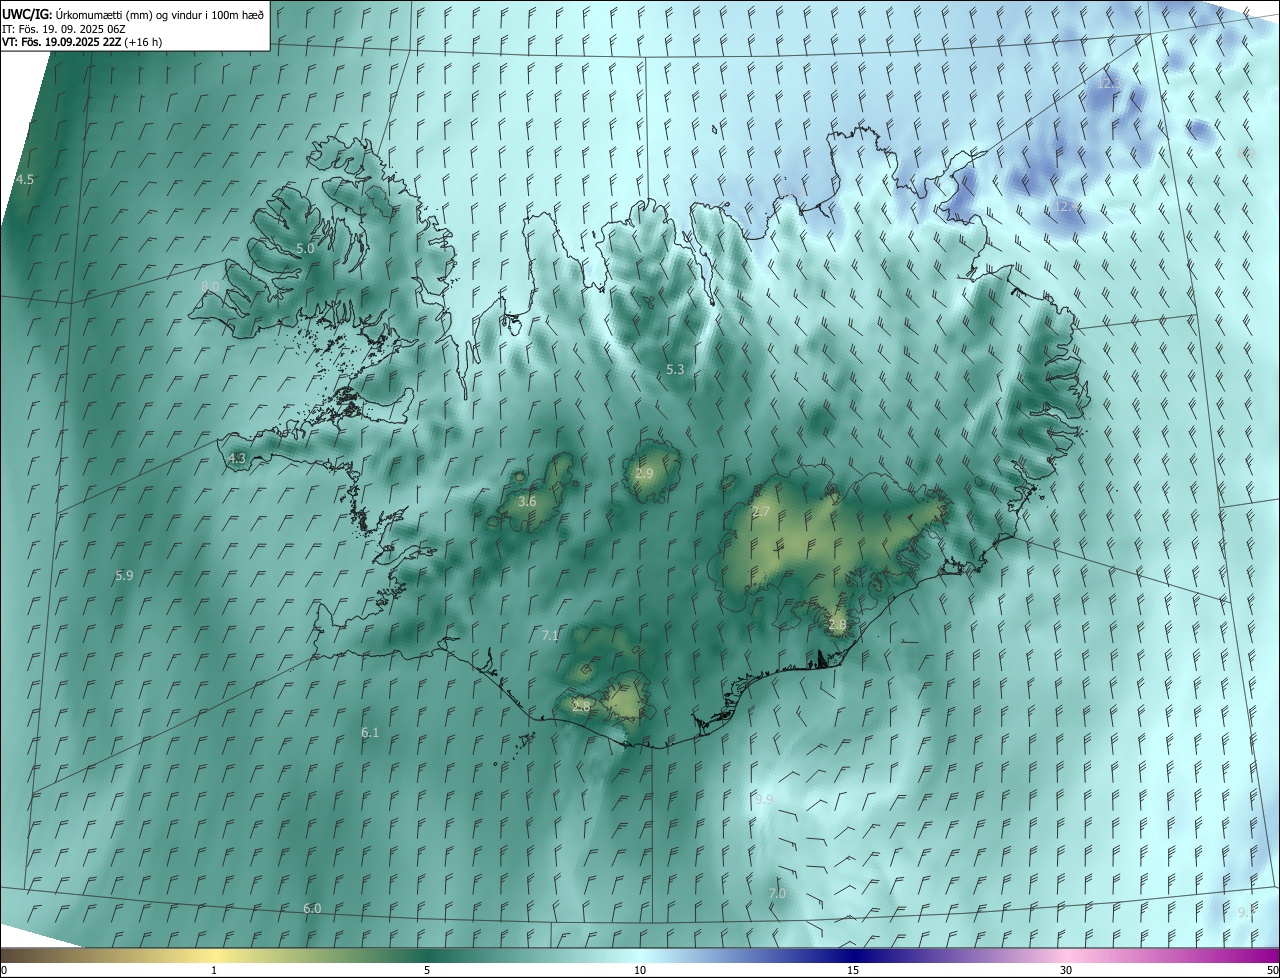The image size is (1280, 978).
Task: Select the 3.6 value on Langjökull glacier
Action: (527, 502)
